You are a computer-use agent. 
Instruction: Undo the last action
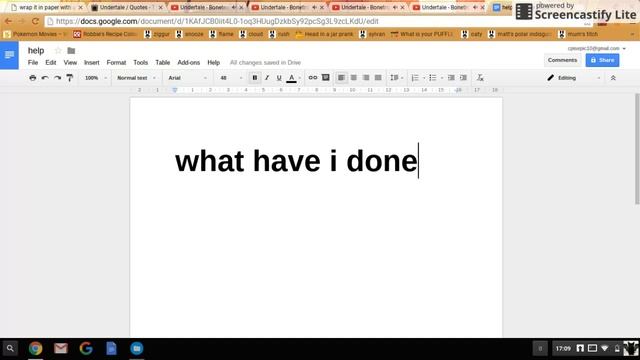pyautogui.click(x=45, y=78)
